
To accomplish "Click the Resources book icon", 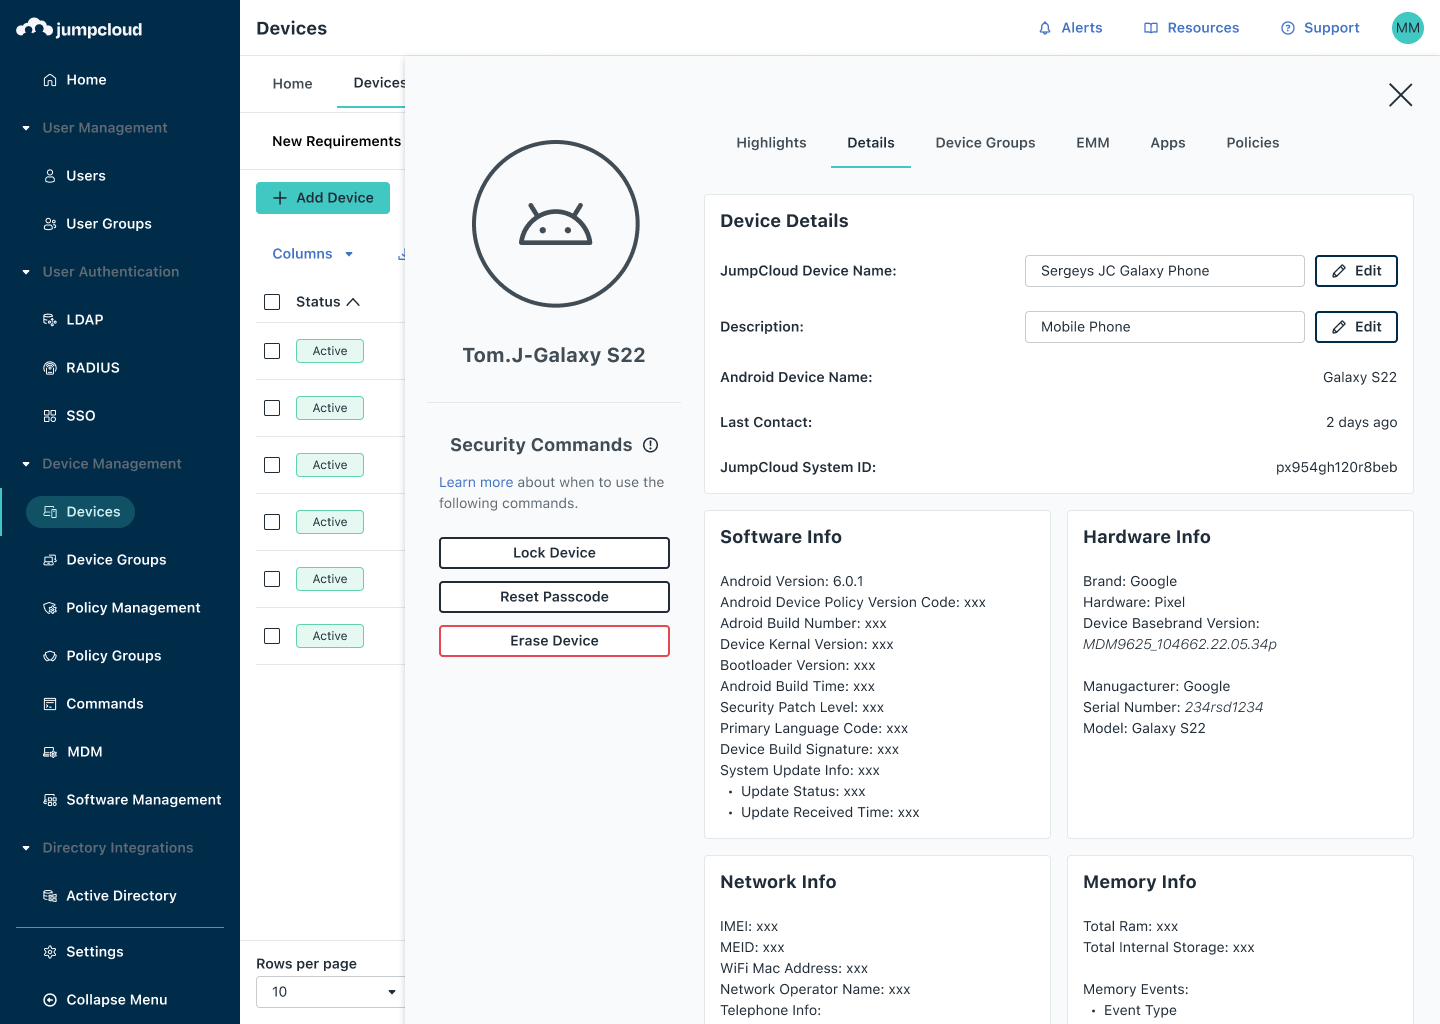I will [1151, 28].
